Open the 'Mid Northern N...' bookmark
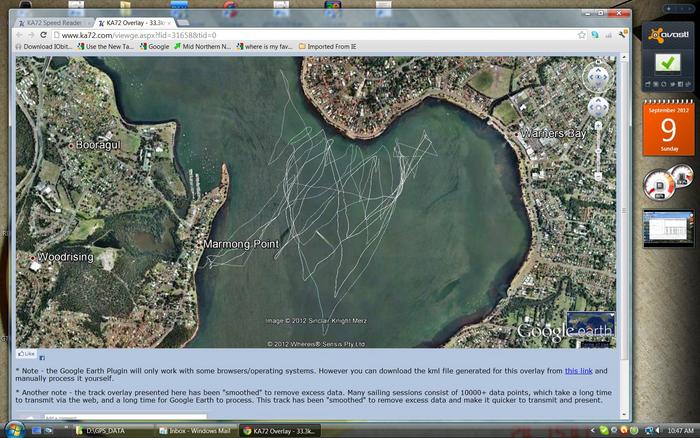The width and height of the screenshot is (700, 438). [205, 46]
